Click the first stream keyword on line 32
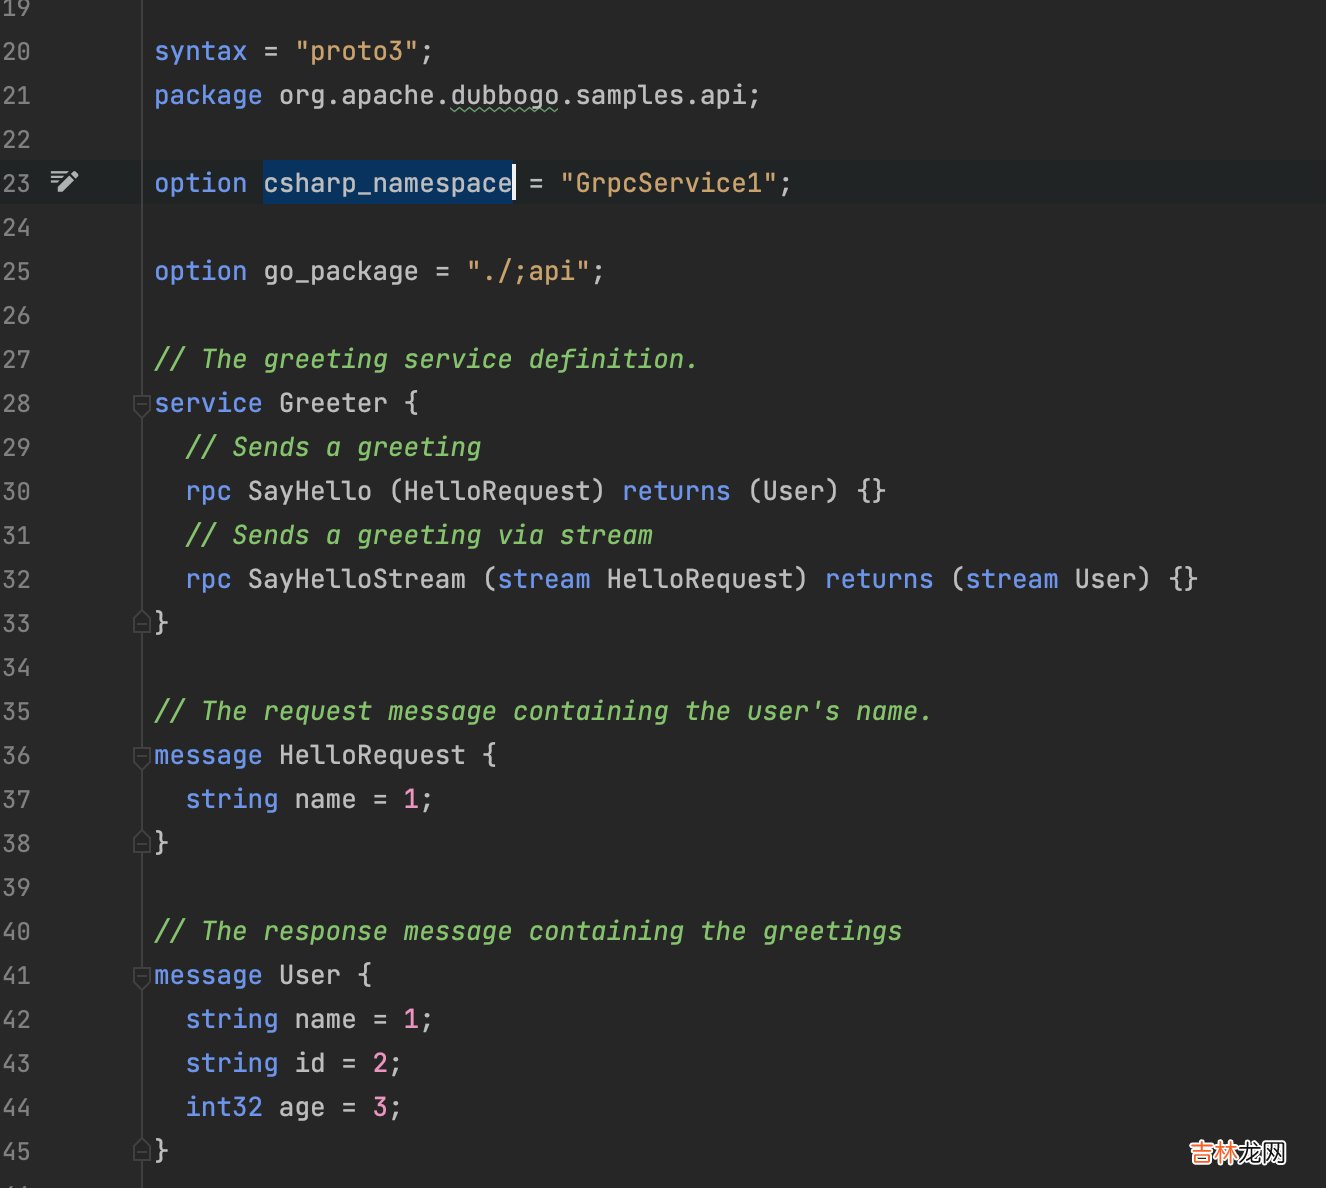This screenshot has width=1326, height=1188. point(544,579)
